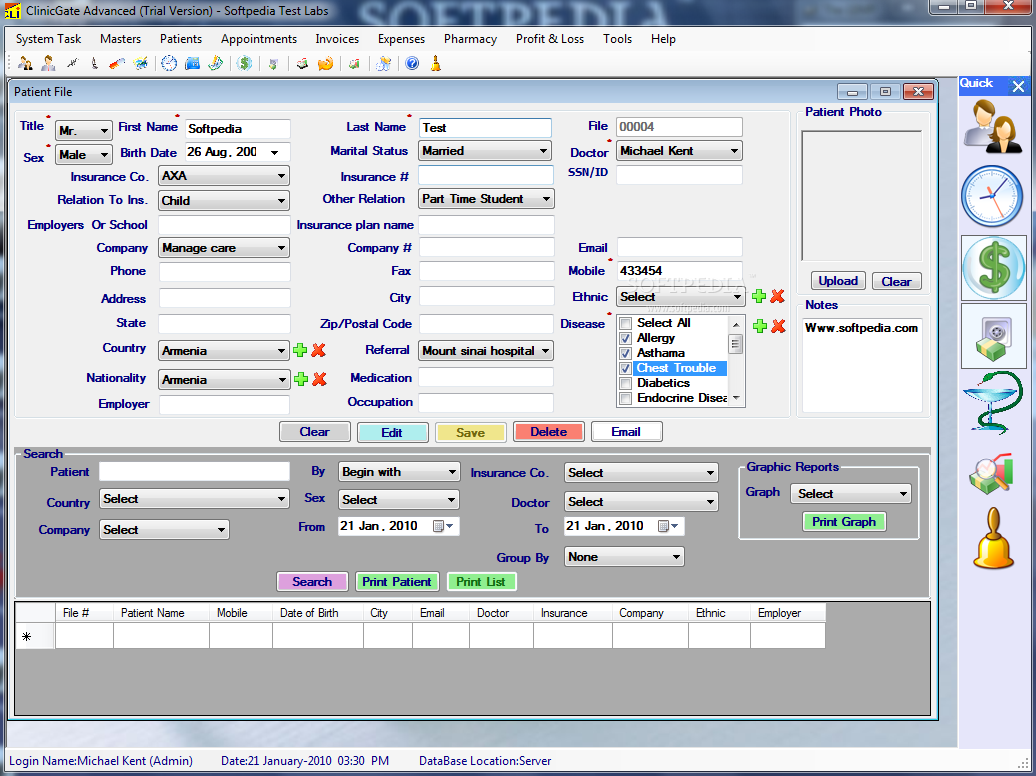Click the pink Search button
Screen dimensions: 1036x776
pyautogui.click(x=312, y=582)
